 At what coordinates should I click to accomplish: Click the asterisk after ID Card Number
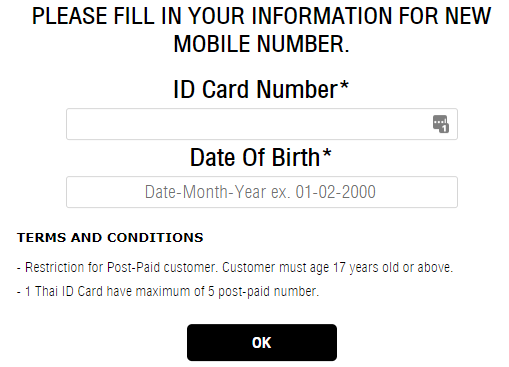344,85
